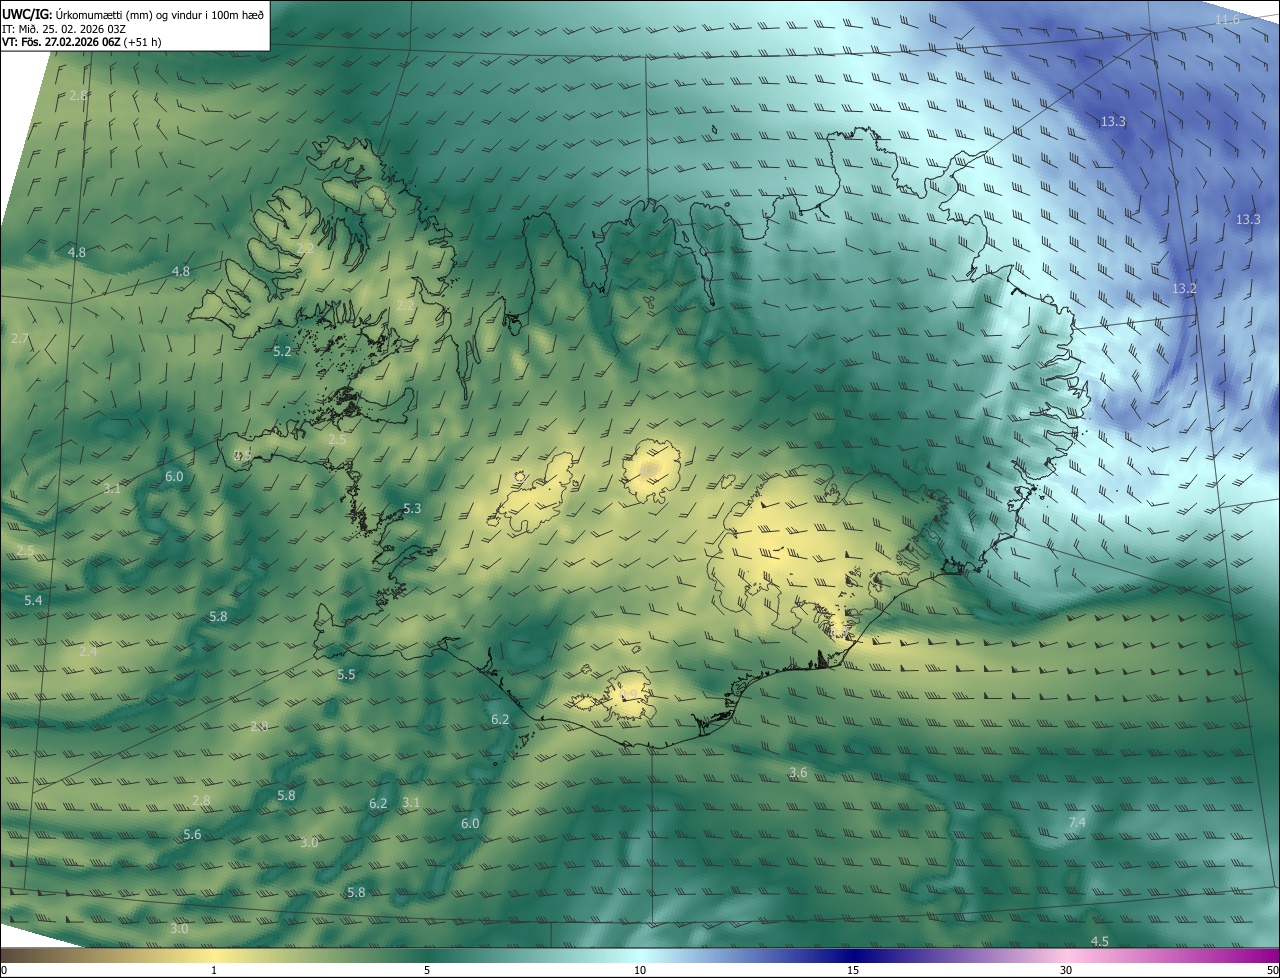
Task: Click the 3.6 value label on the map
Action: 798,772
